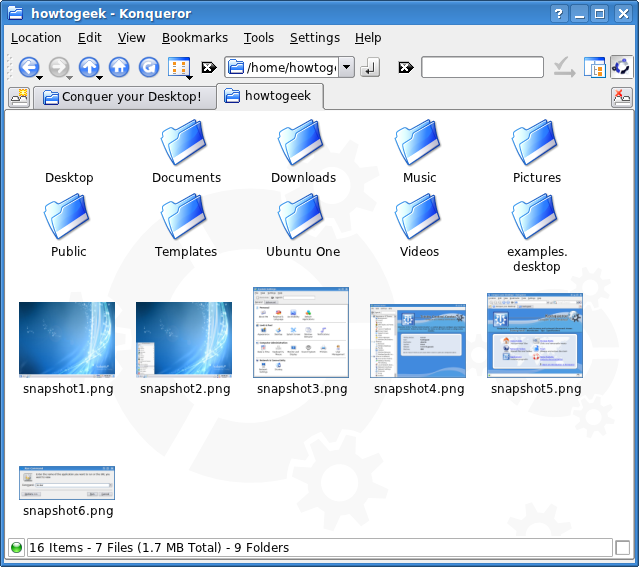The image size is (639, 567).
Task: Switch to the Conquer your Desktop! tab
Action: pos(125,97)
